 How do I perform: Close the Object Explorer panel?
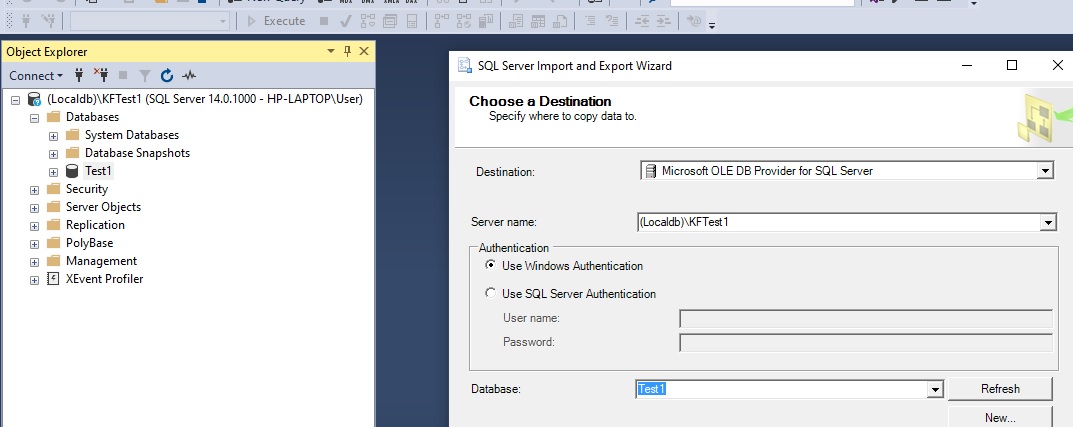(x=364, y=51)
